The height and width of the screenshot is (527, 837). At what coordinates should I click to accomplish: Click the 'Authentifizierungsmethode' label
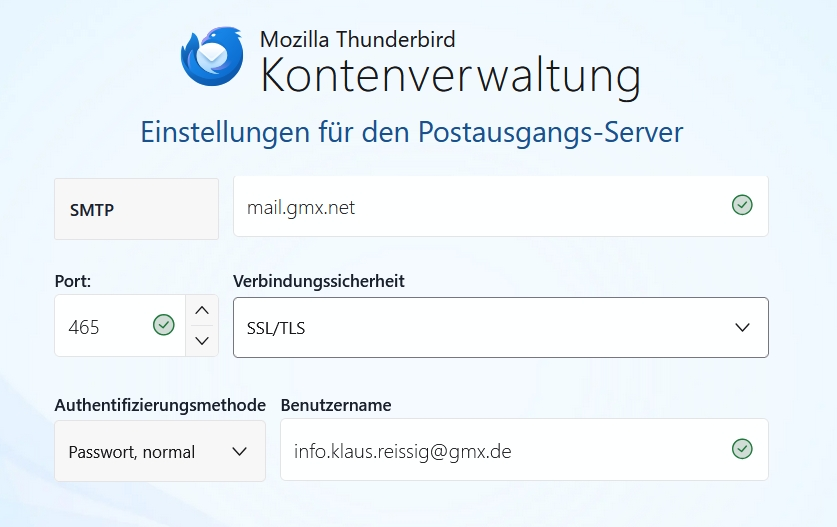pos(160,405)
